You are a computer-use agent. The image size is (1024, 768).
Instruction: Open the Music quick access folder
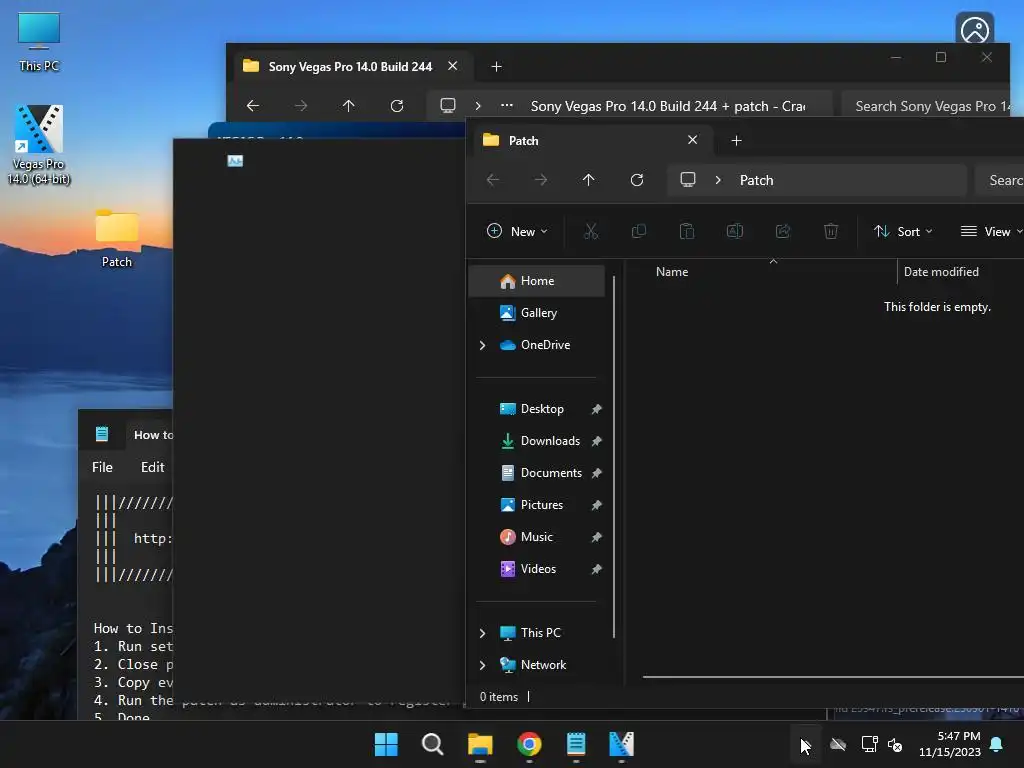[537, 537]
